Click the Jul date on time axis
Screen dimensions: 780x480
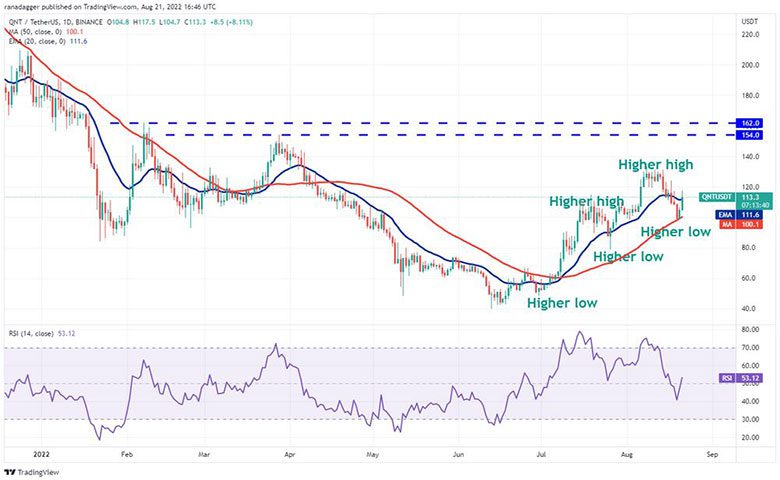point(541,455)
